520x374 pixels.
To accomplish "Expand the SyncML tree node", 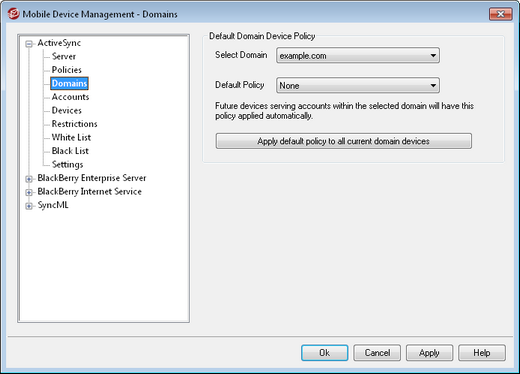I will click(x=29, y=206).
